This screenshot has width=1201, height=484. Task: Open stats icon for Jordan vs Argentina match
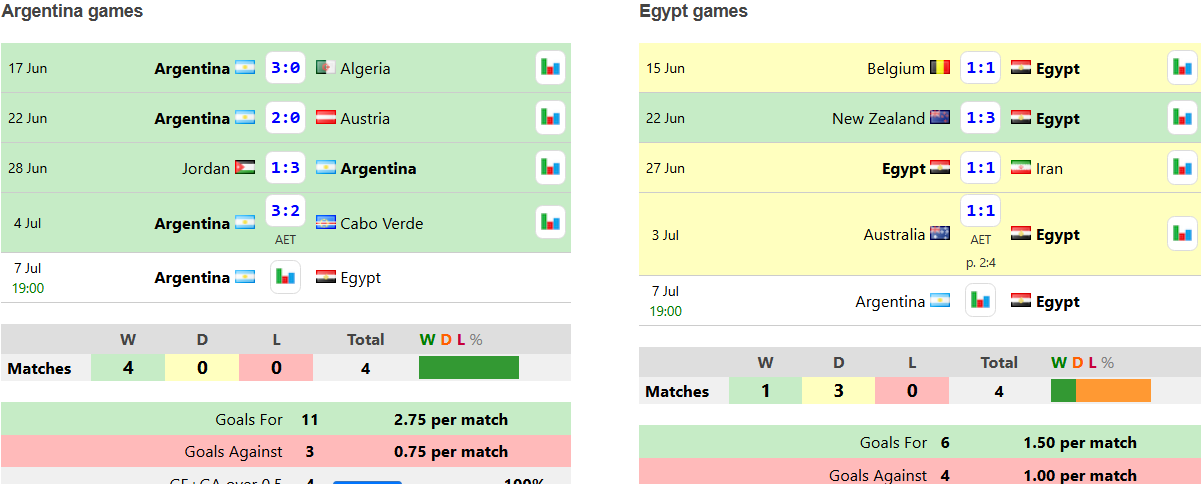550,168
